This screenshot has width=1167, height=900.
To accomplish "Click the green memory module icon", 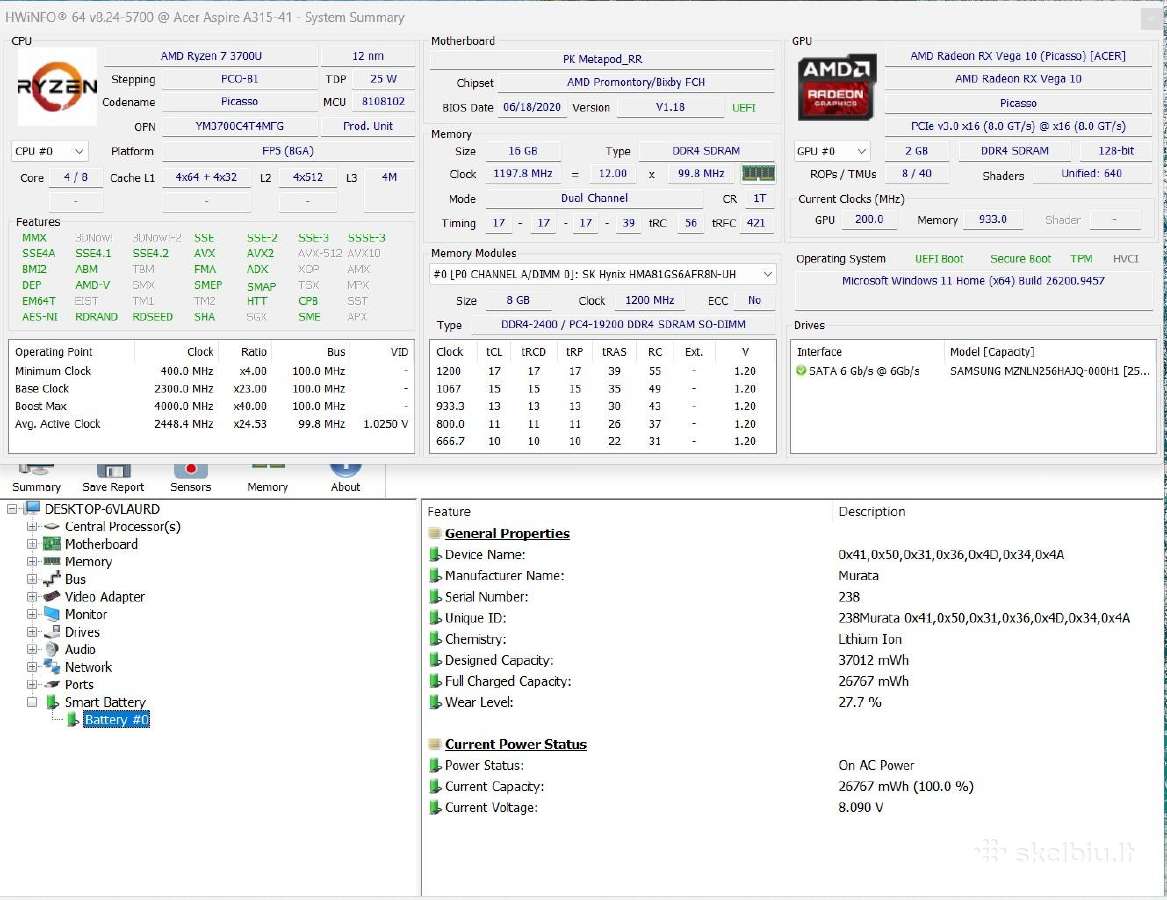I will pyautogui.click(x=758, y=173).
